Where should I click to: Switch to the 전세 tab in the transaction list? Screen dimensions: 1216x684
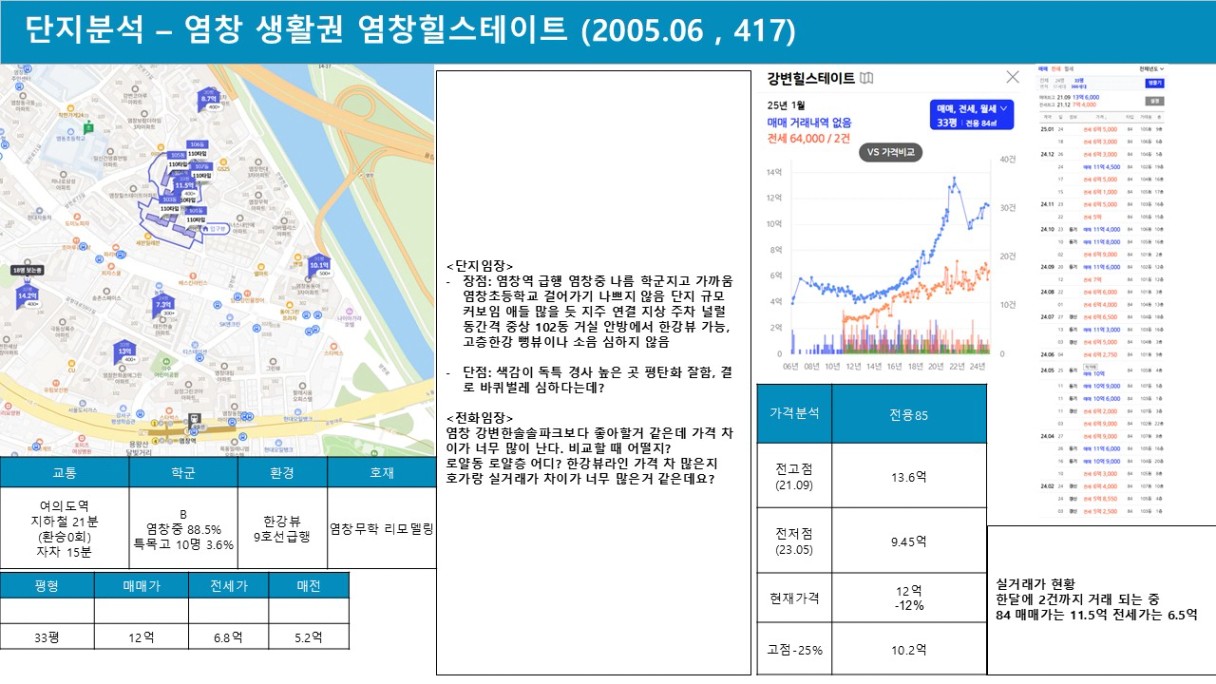[x=1056, y=69]
